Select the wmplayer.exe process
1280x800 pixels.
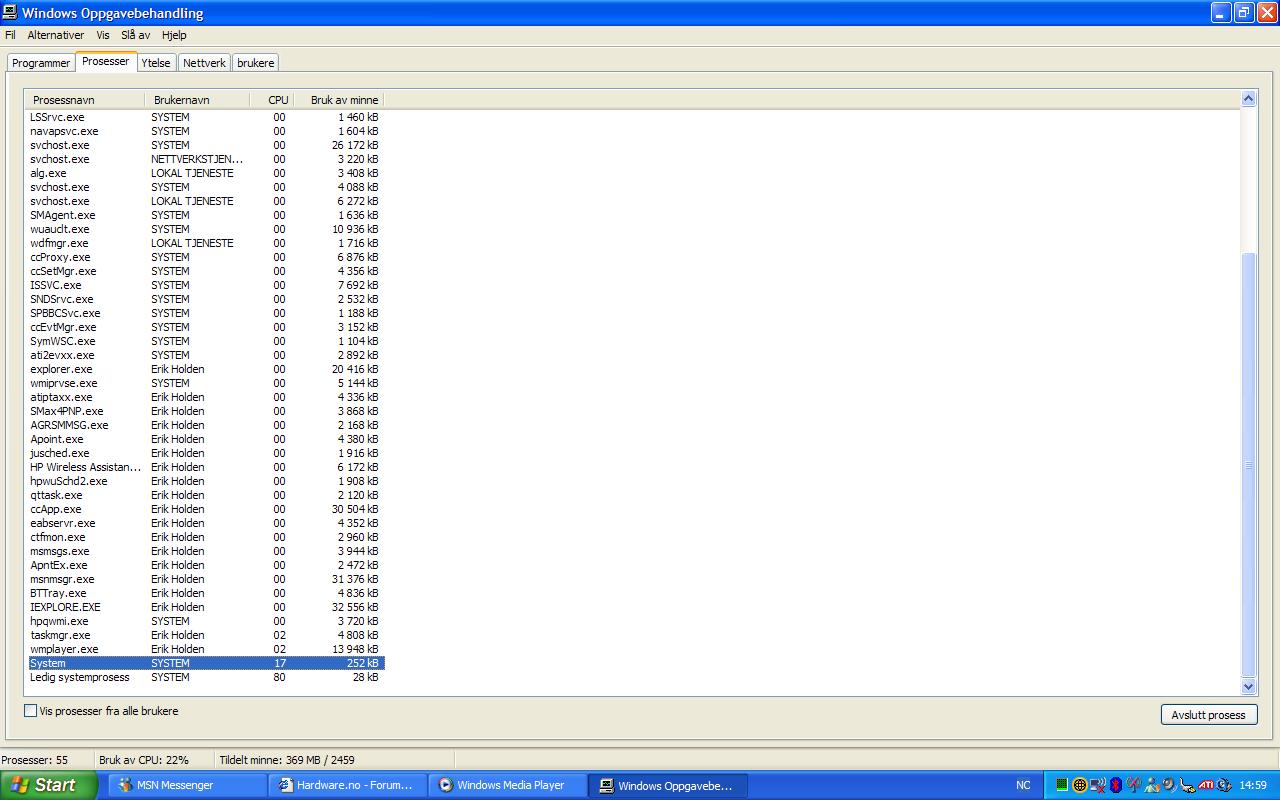(206, 649)
